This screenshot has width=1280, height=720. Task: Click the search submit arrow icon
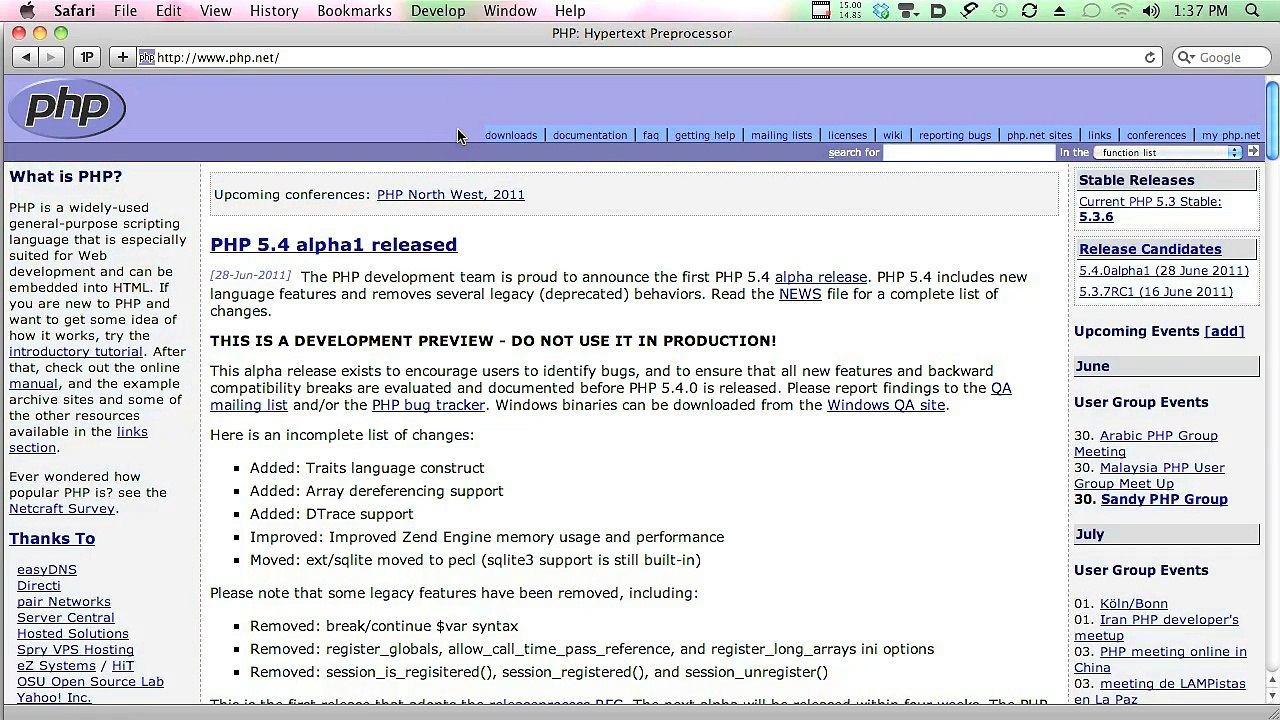(x=1254, y=152)
